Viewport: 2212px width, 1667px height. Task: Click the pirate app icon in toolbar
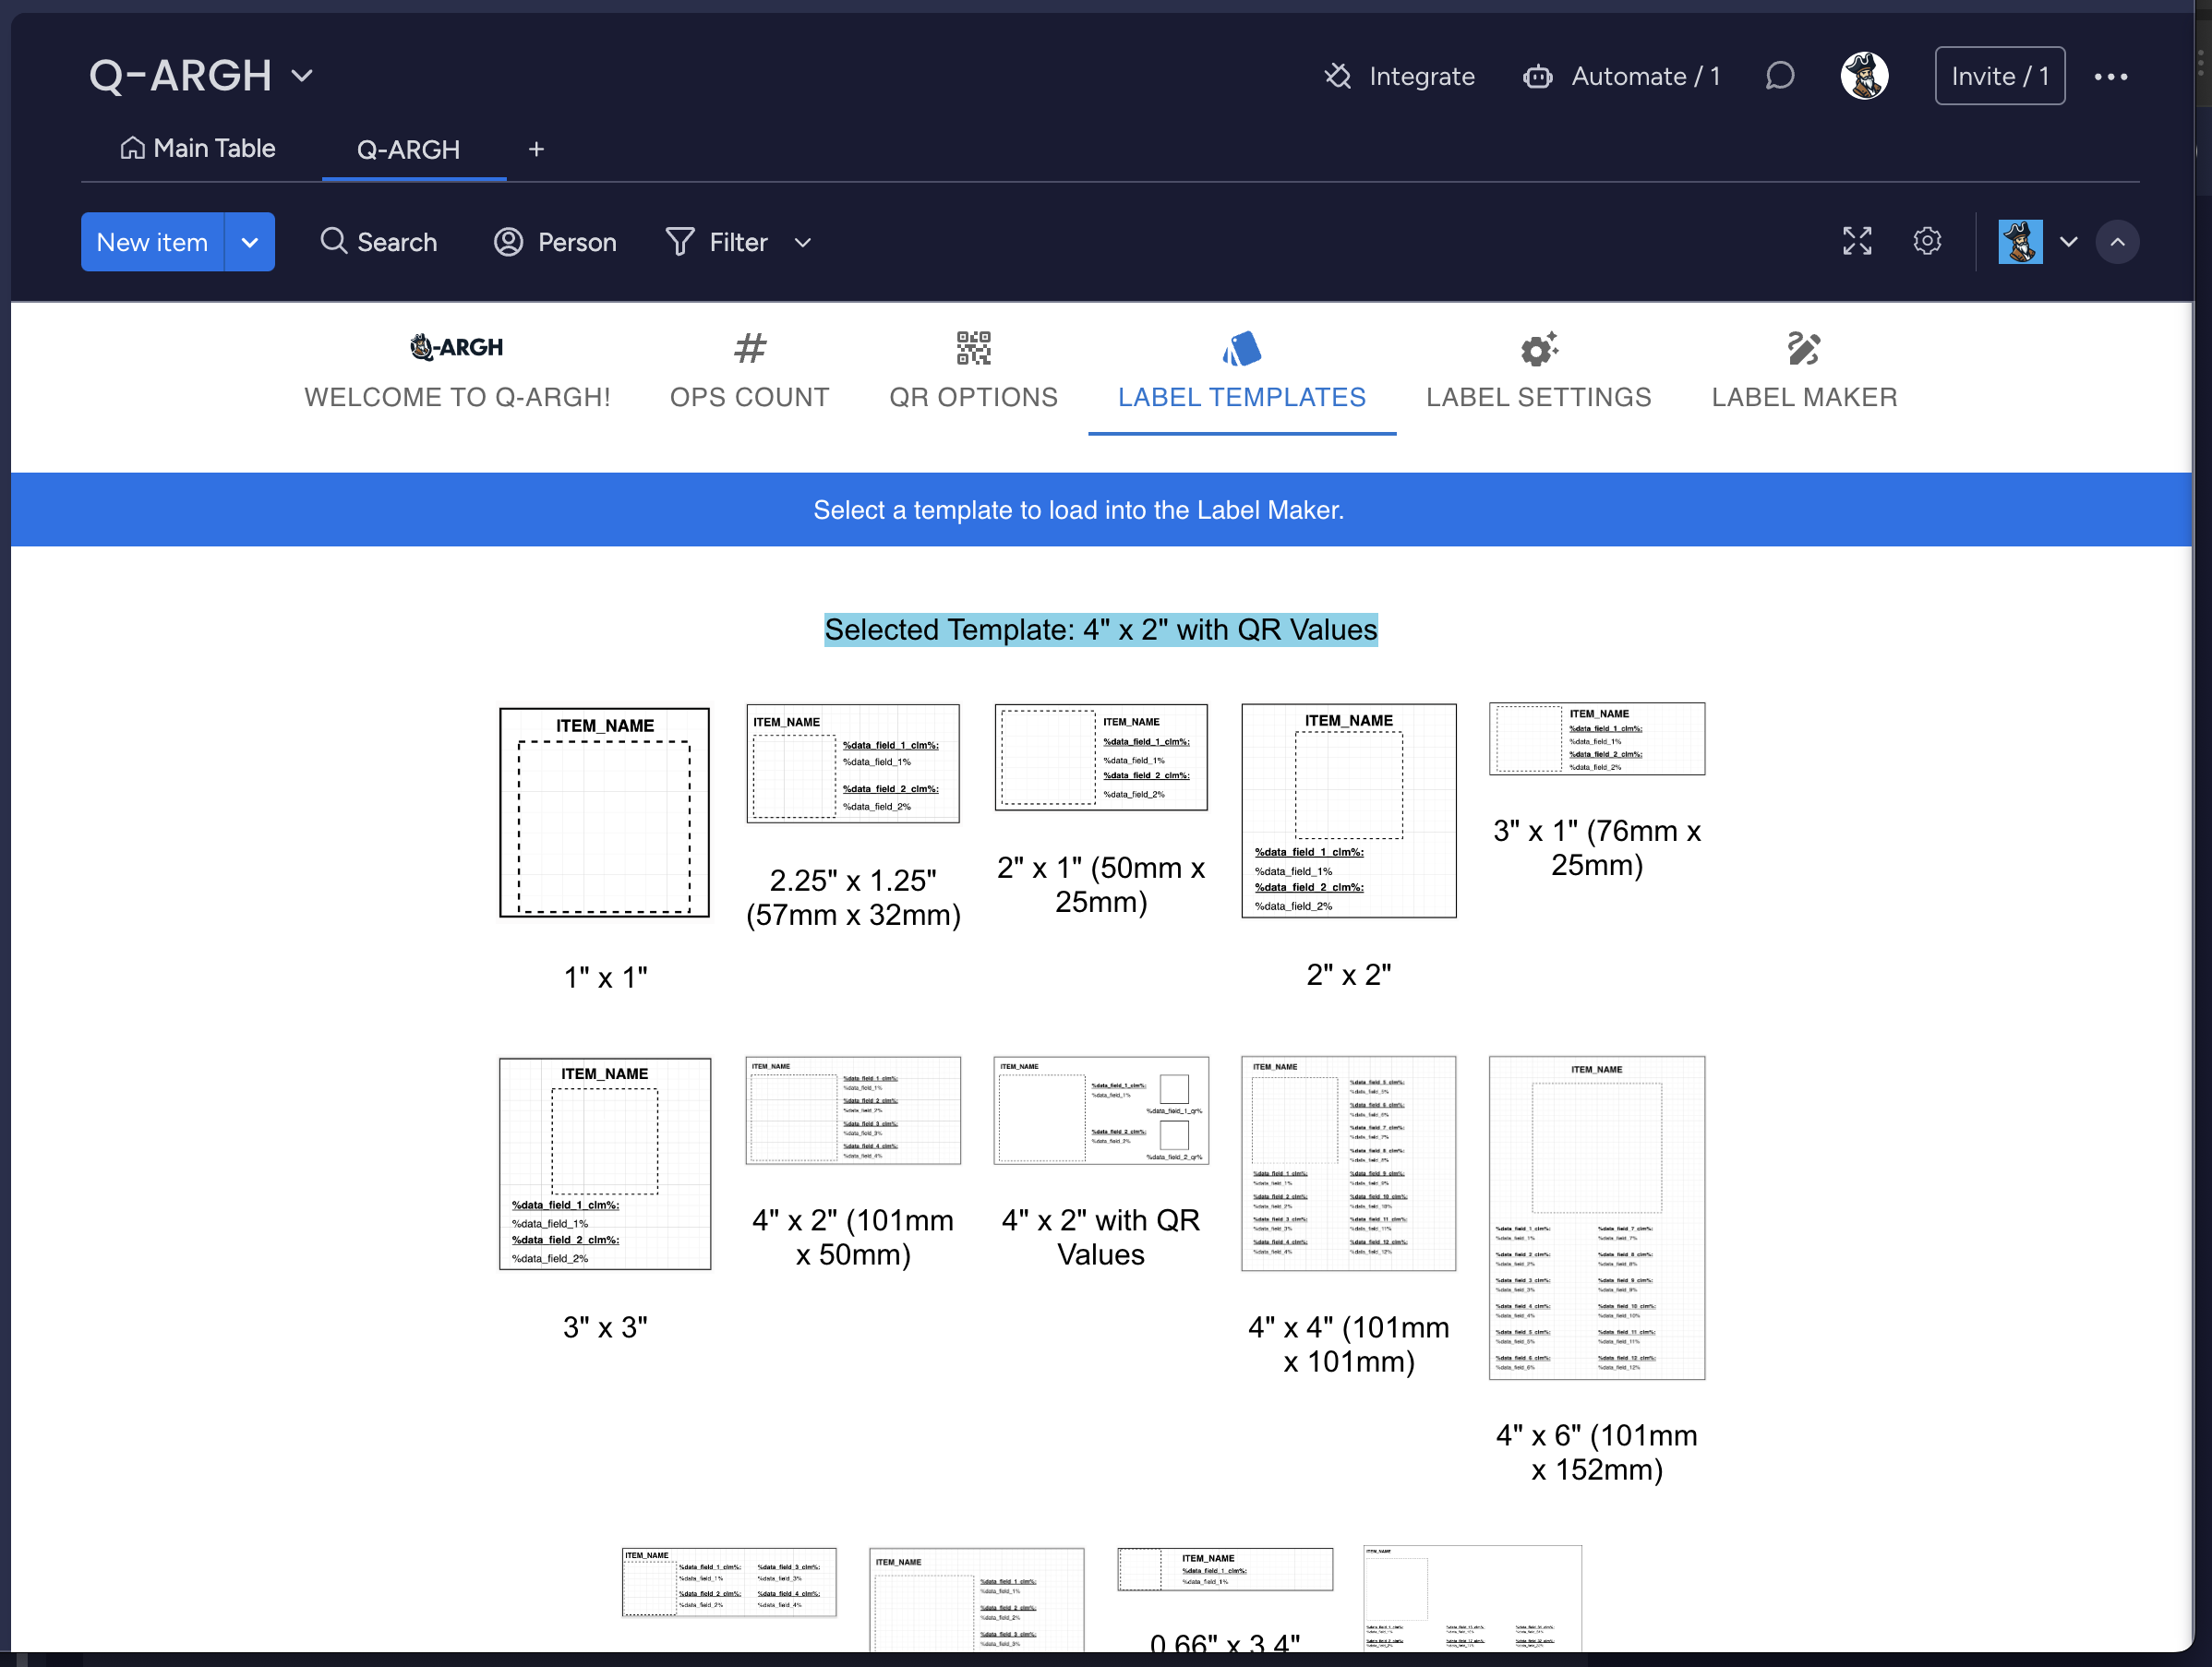[2020, 242]
